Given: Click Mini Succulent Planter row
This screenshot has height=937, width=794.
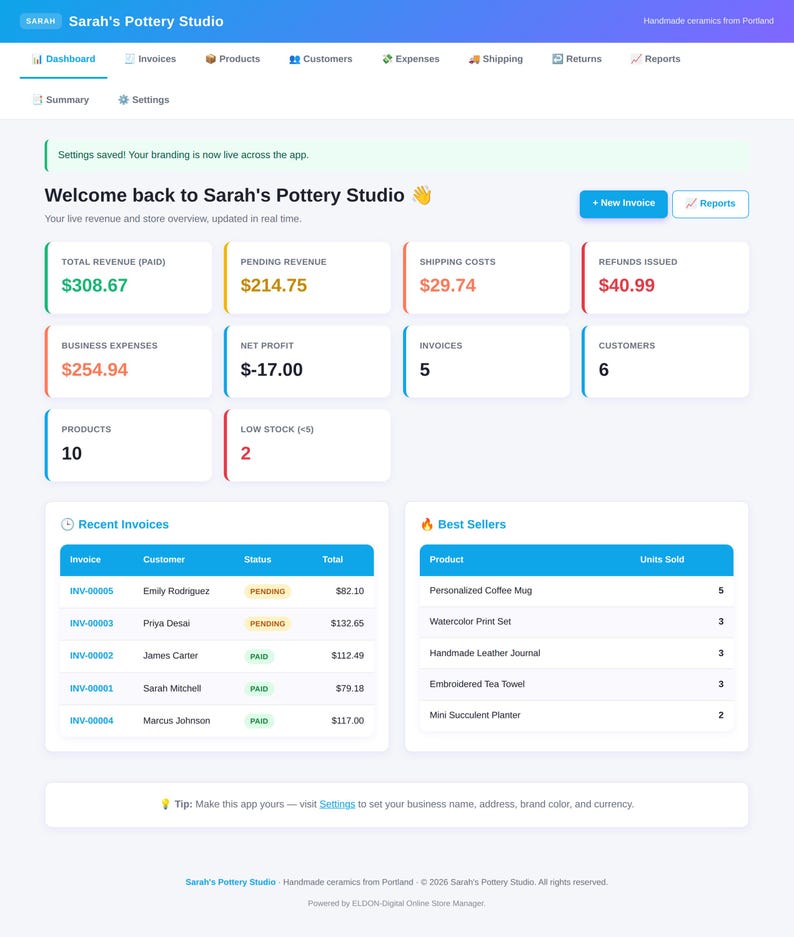Looking at the screenshot, I should [577, 715].
